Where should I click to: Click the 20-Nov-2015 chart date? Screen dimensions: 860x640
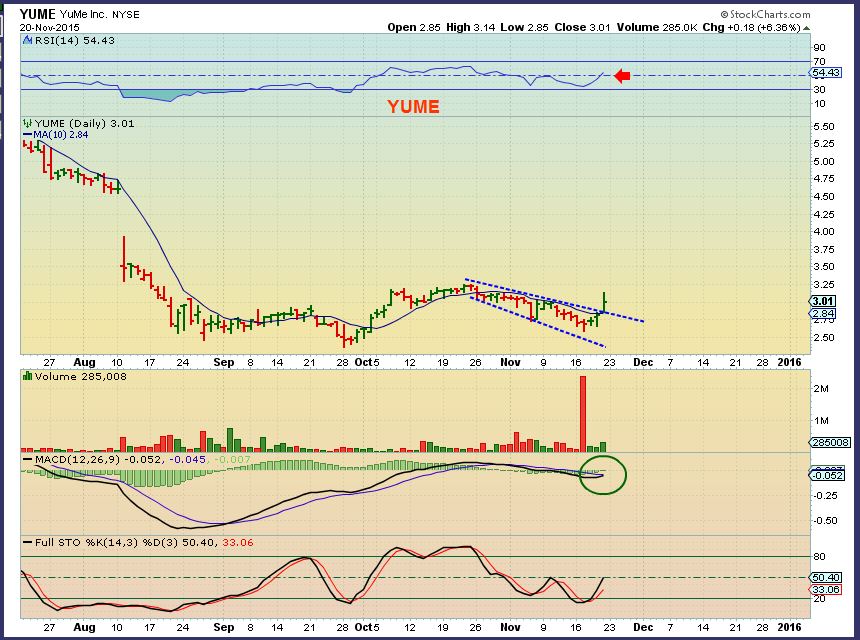pyautogui.click(x=49, y=27)
